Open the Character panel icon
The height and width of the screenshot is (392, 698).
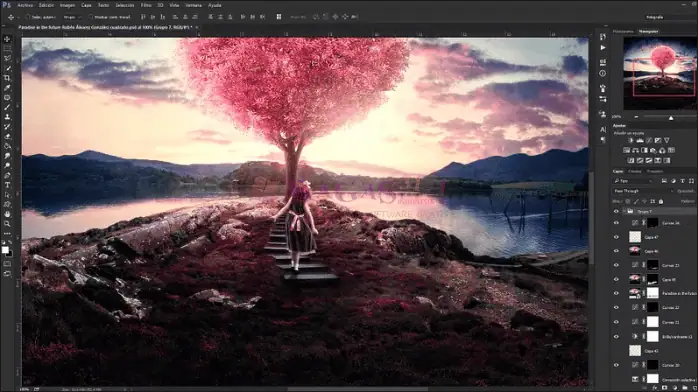tap(603, 129)
